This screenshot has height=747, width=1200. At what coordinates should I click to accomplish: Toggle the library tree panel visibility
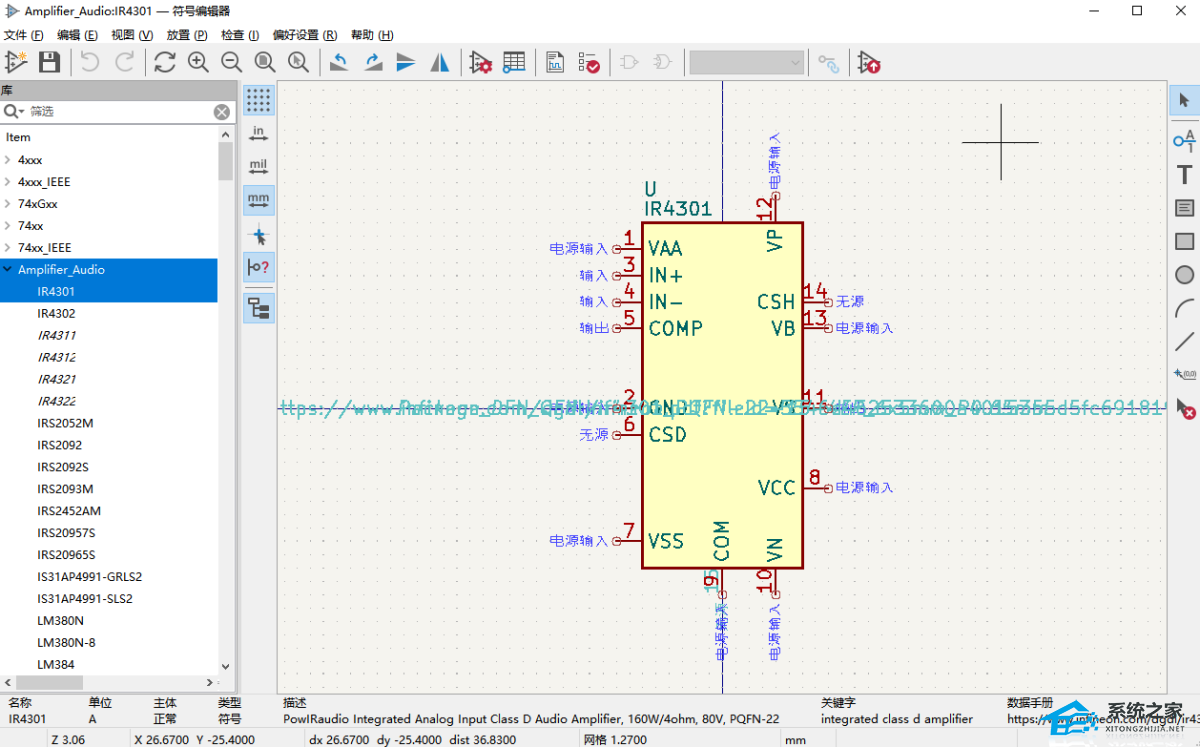(259, 308)
